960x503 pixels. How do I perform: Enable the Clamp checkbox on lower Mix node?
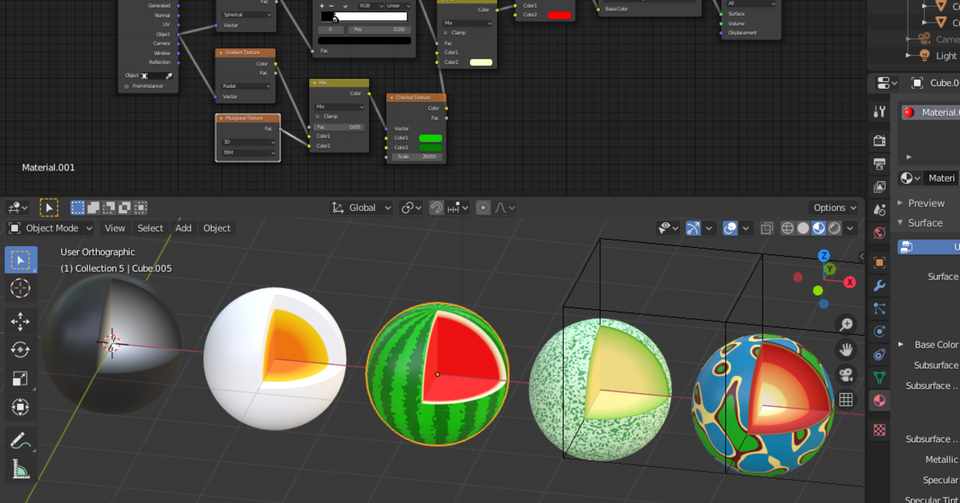tap(318, 116)
